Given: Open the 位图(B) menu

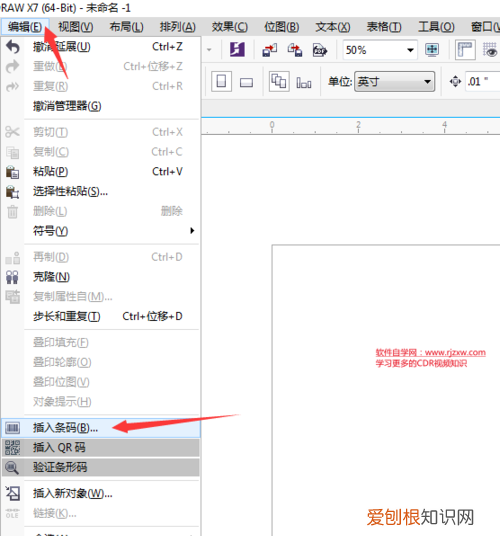Looking at the screenshot, I should (x=282, y=27).
